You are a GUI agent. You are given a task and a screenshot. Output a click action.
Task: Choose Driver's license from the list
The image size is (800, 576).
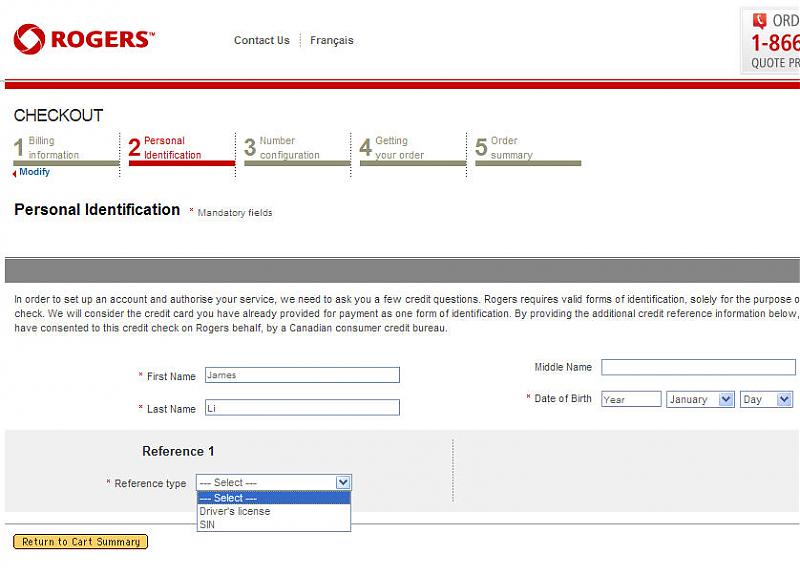274,511
